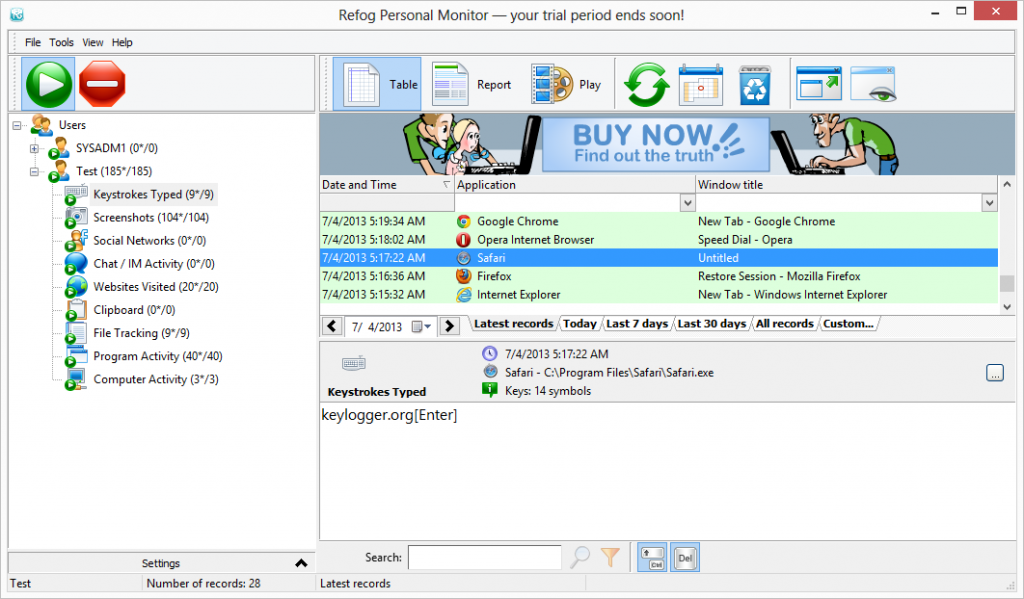Screen dimensions: 1024x599
Task: Expand the SYSADM1 user node
Action: pyautogui.click(x=35, y=149)
